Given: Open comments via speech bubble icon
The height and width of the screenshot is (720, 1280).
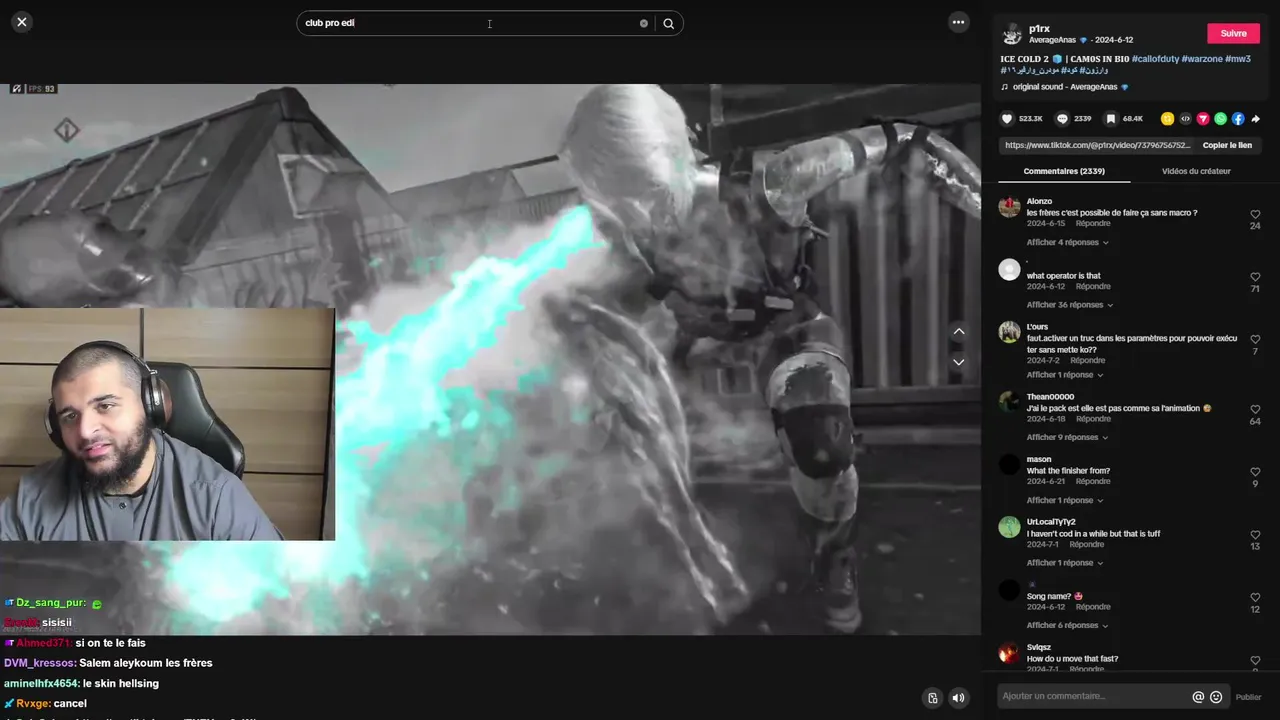Looking at the screenshot, I should [x=1062, y=118].
